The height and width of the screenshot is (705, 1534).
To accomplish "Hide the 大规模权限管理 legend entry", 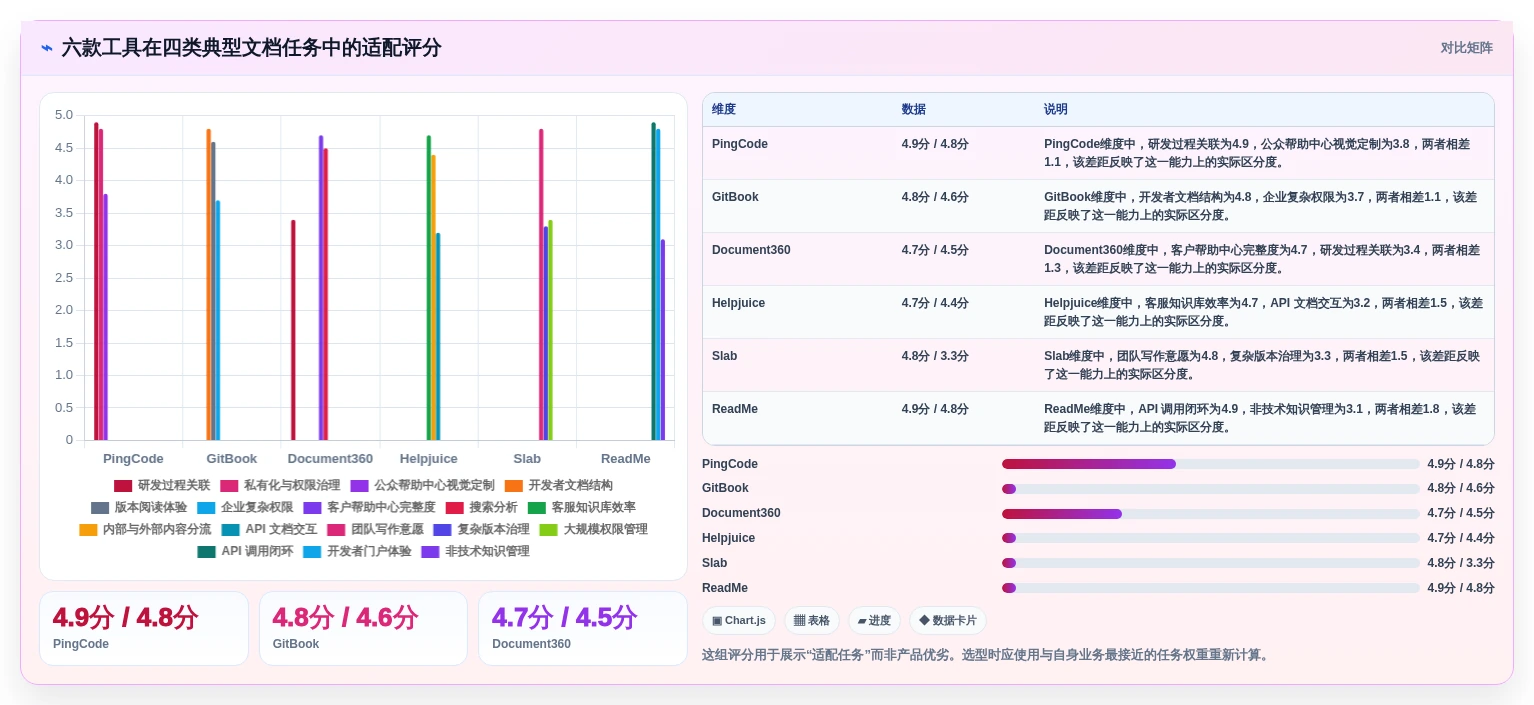I will [x=594, y=529].
